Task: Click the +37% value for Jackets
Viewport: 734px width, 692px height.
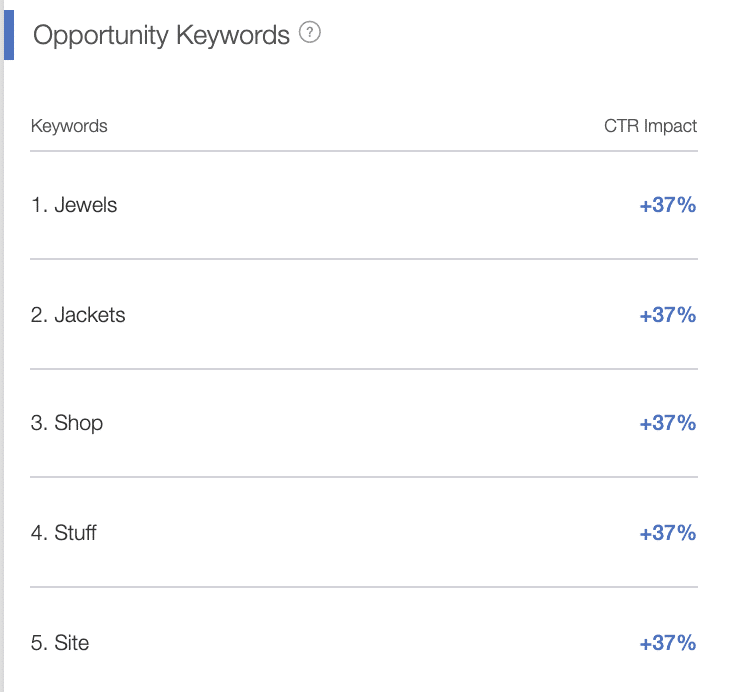Action: (668, 315)
